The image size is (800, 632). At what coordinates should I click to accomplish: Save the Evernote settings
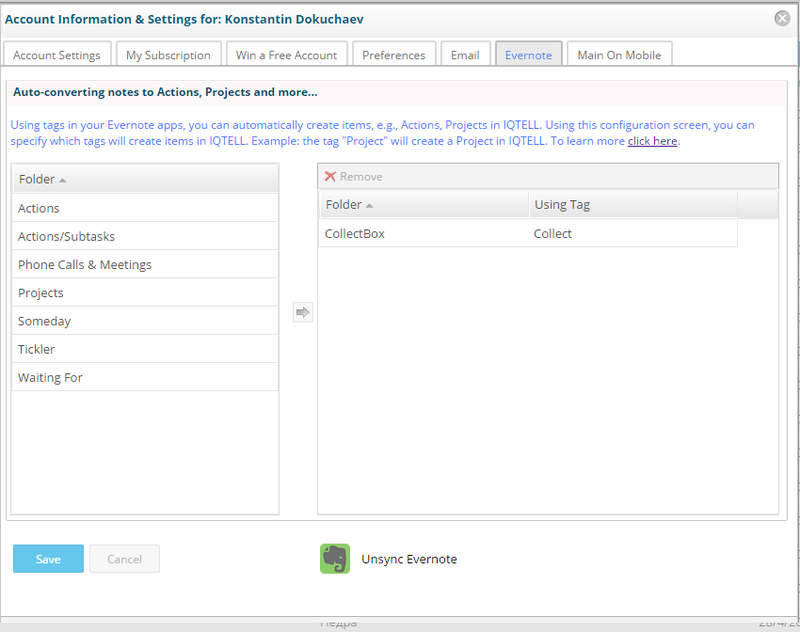click(48, 559)
